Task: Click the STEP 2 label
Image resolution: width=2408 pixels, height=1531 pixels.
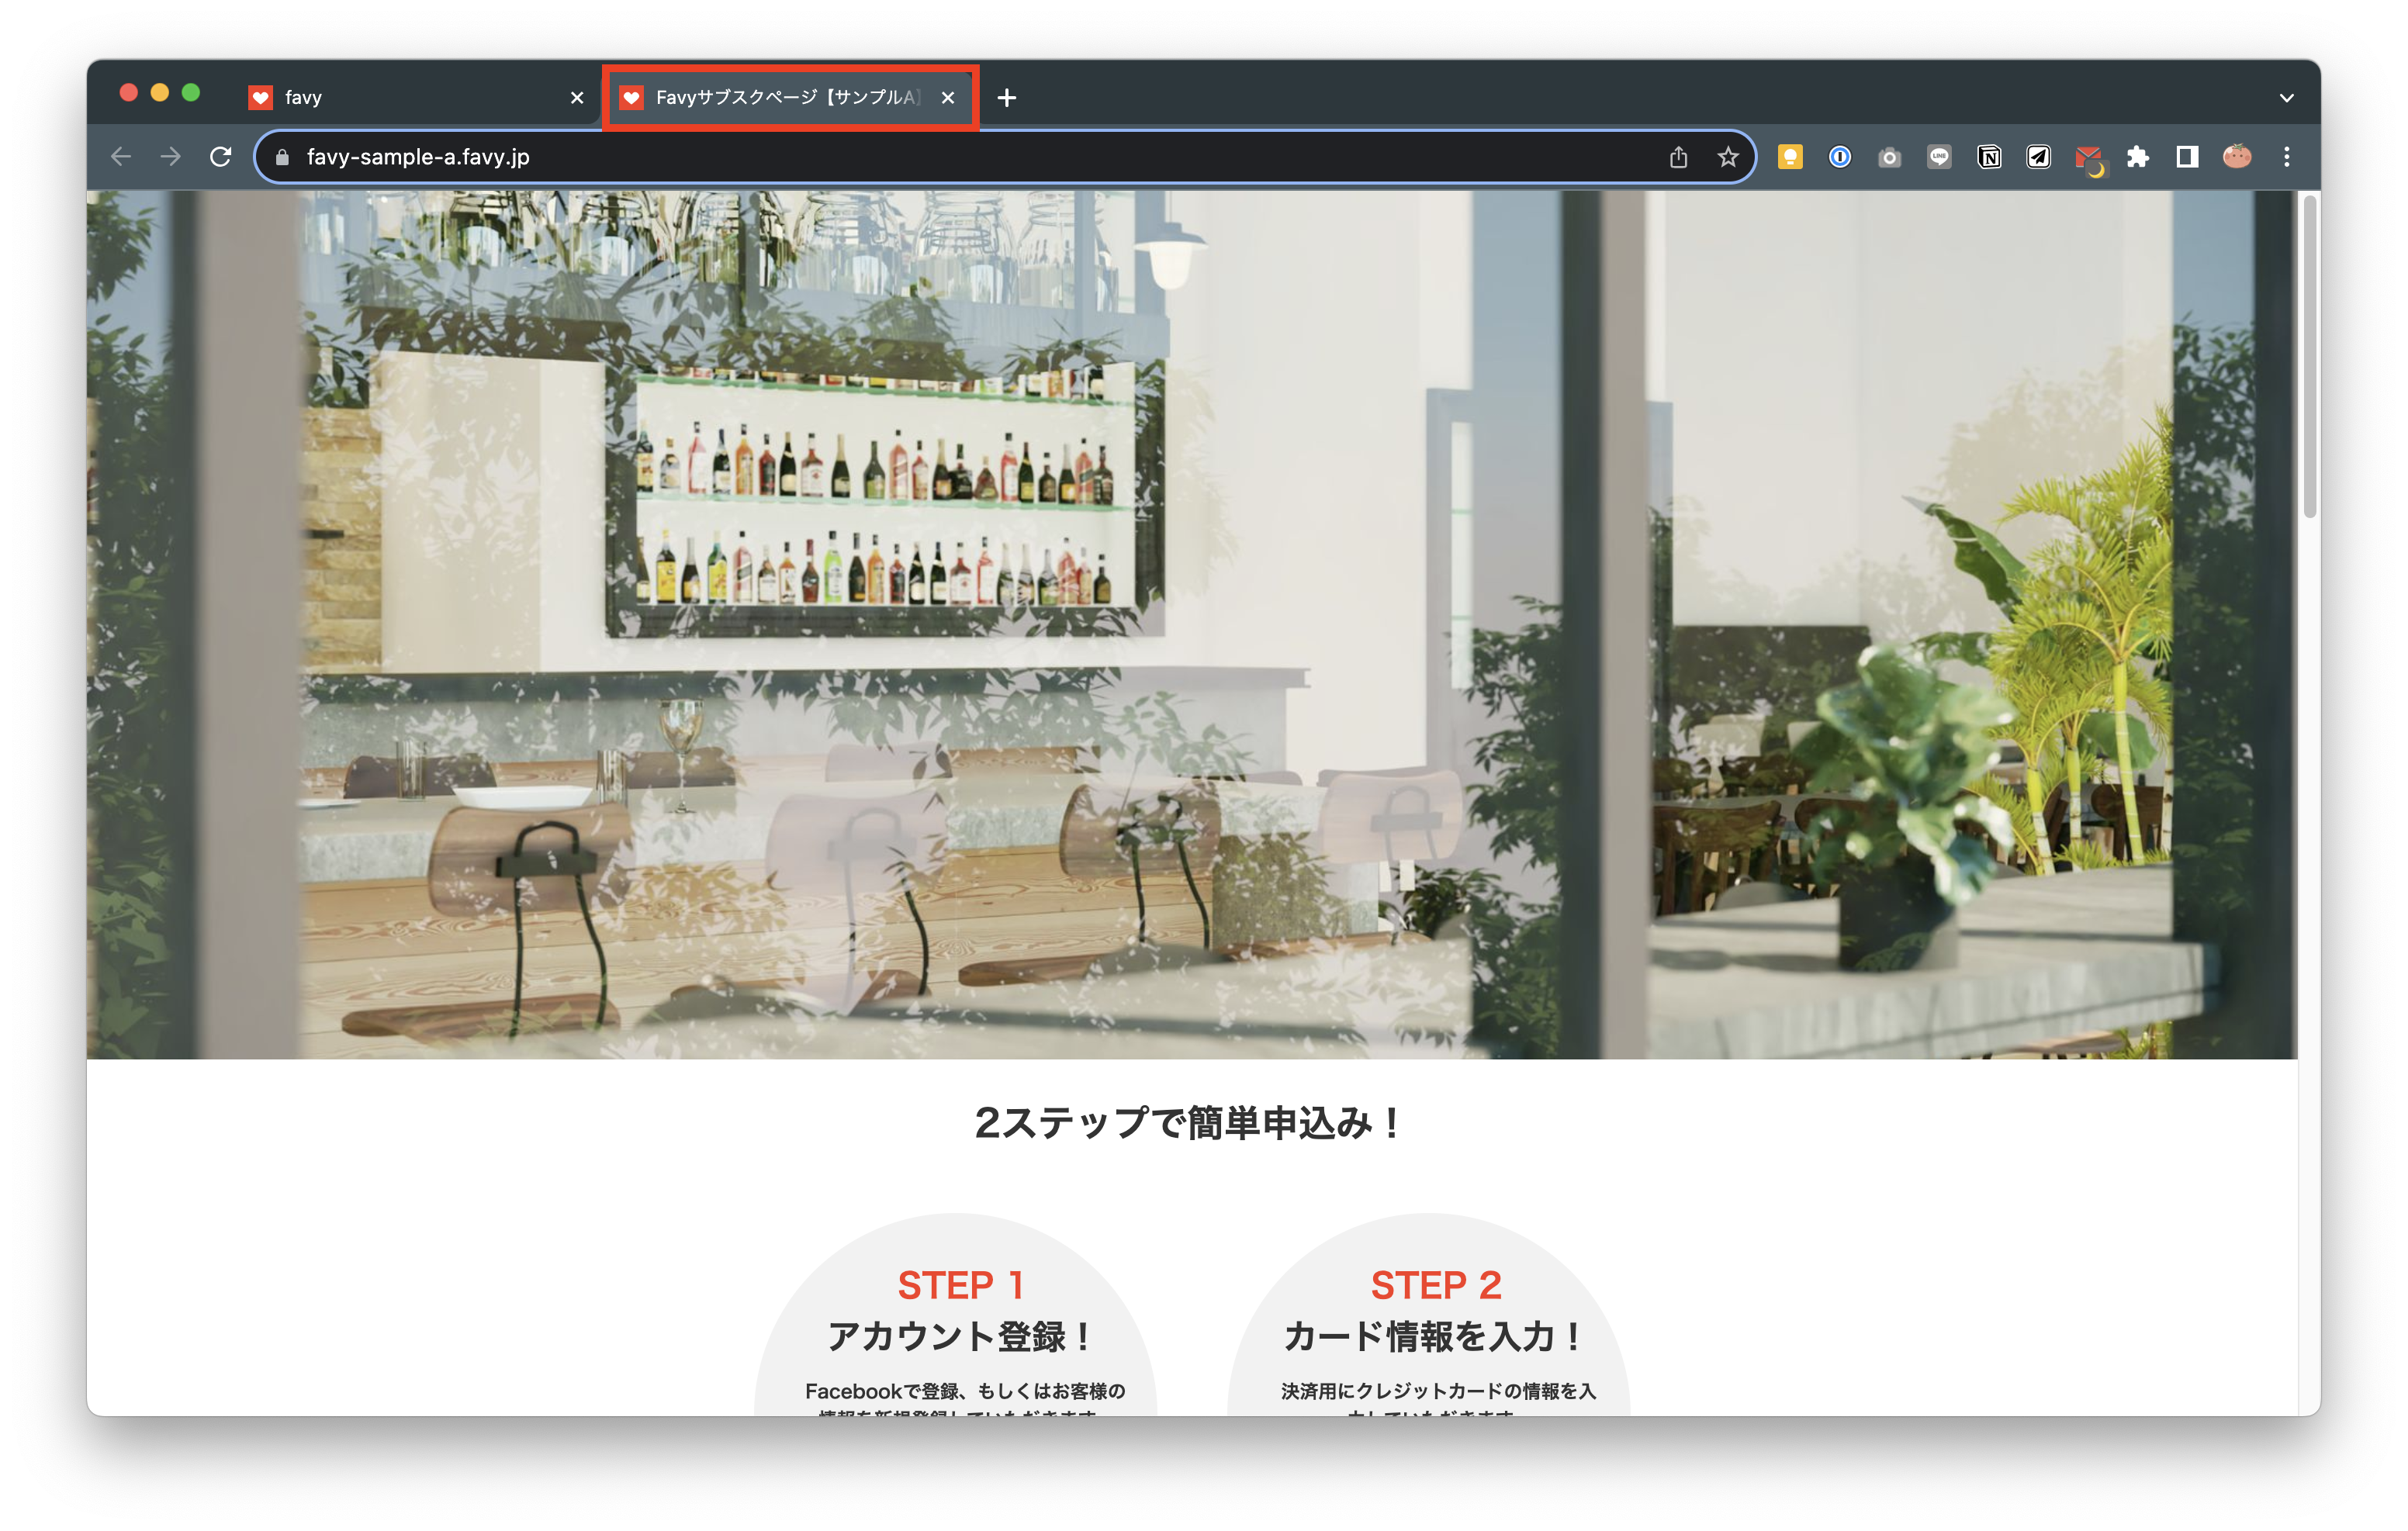Action: tap(1436, 1285)
